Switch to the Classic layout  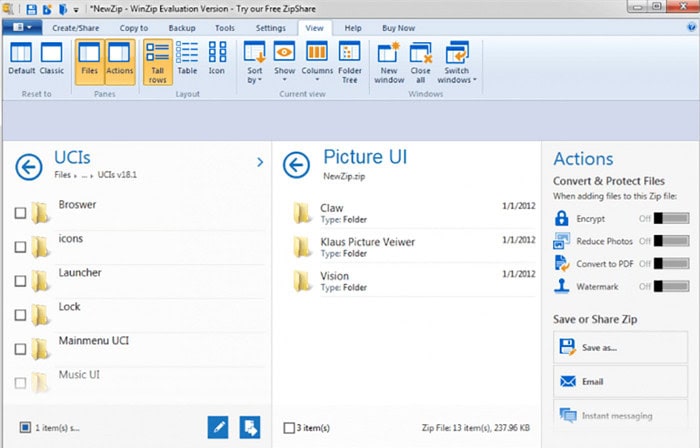(x=51, y=58)
